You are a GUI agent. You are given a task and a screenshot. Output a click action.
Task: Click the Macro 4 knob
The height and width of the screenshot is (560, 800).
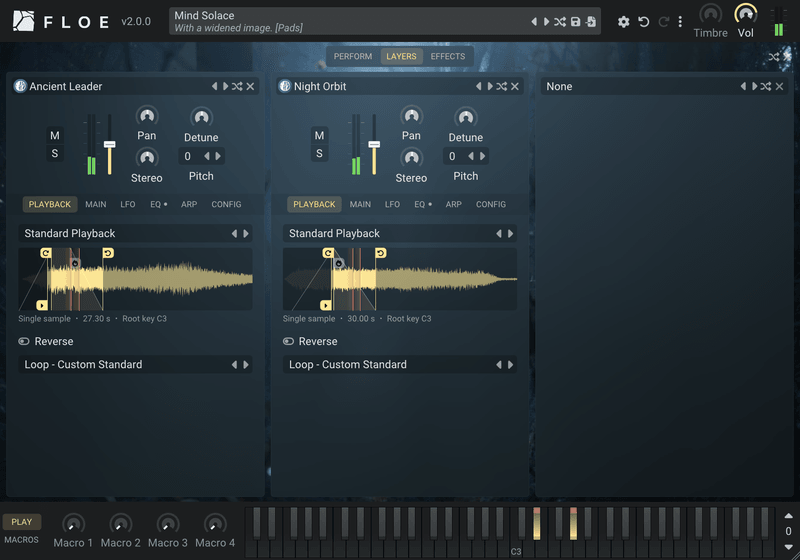click(x=215, y=524)
